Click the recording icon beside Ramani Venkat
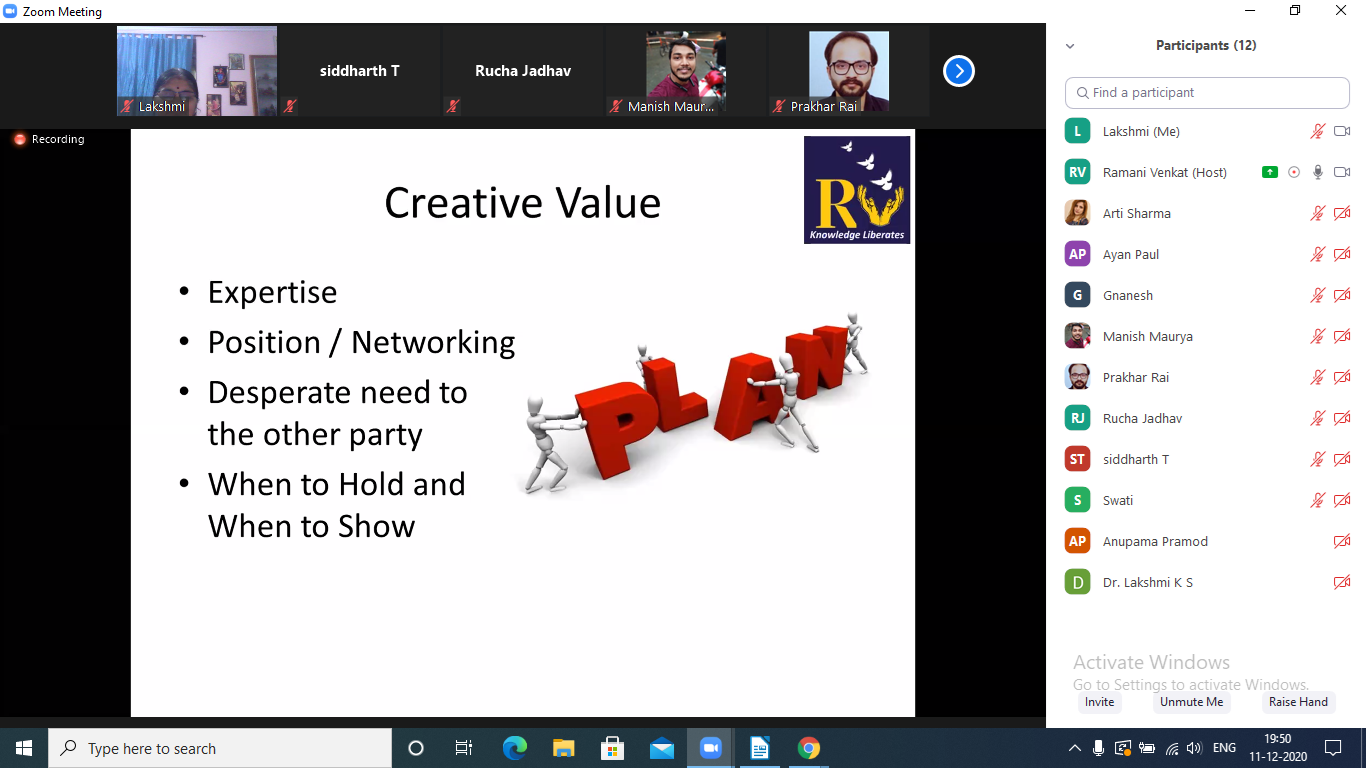Image resolution: width=1366 pixels, height=768 pixels. click(x=1294, y=172)
